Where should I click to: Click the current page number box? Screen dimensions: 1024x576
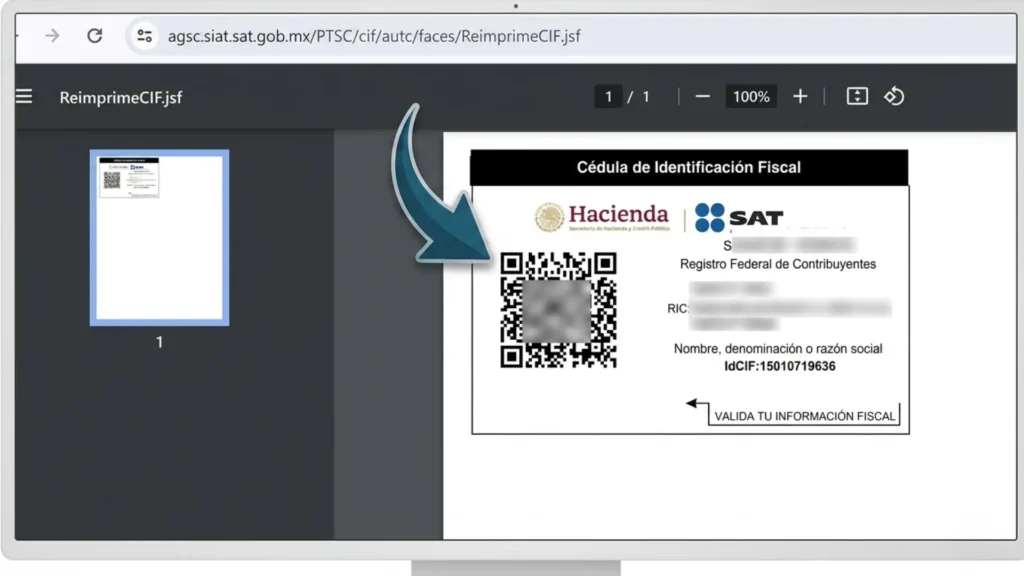(608, 97)
